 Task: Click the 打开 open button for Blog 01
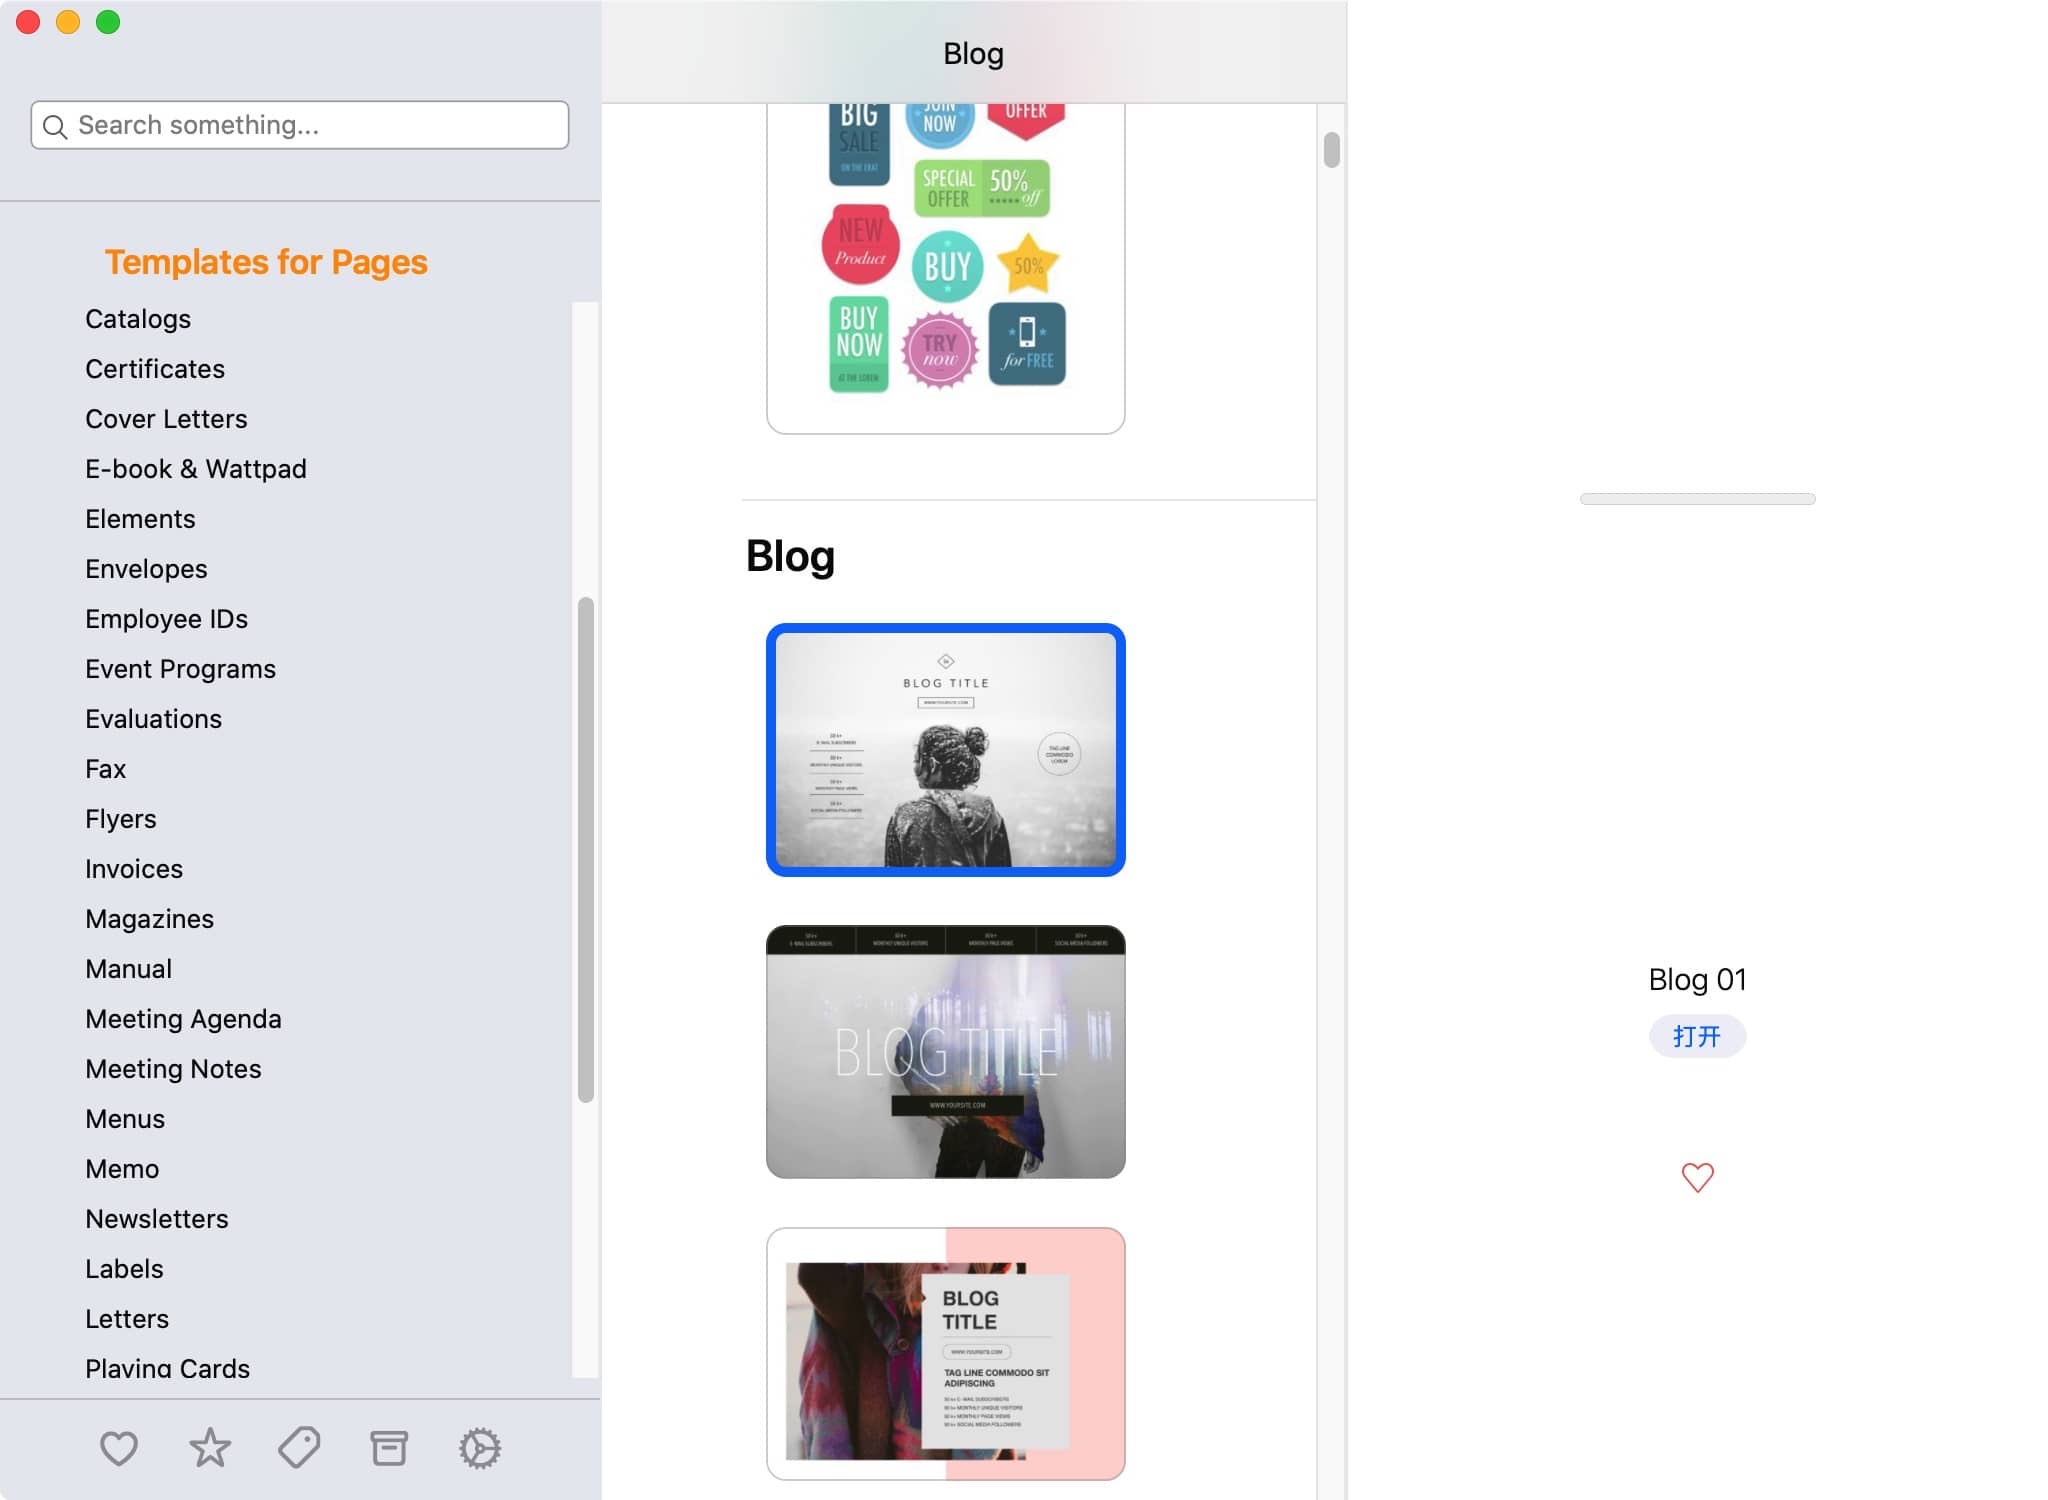pos(1697,1036)
